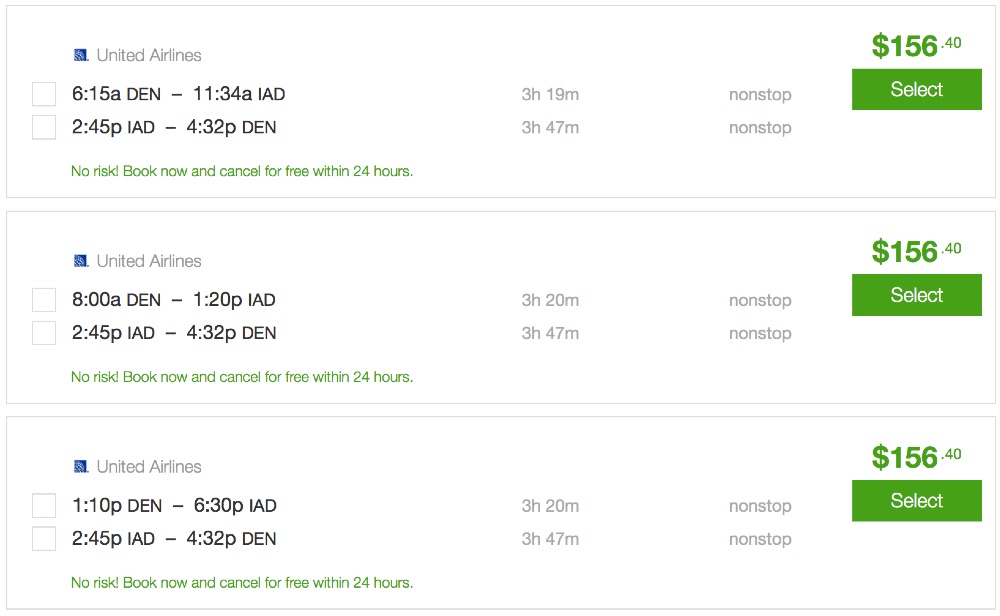Click the United Airlines logo in third result
1000x616 pixels.
pos(81,467)
